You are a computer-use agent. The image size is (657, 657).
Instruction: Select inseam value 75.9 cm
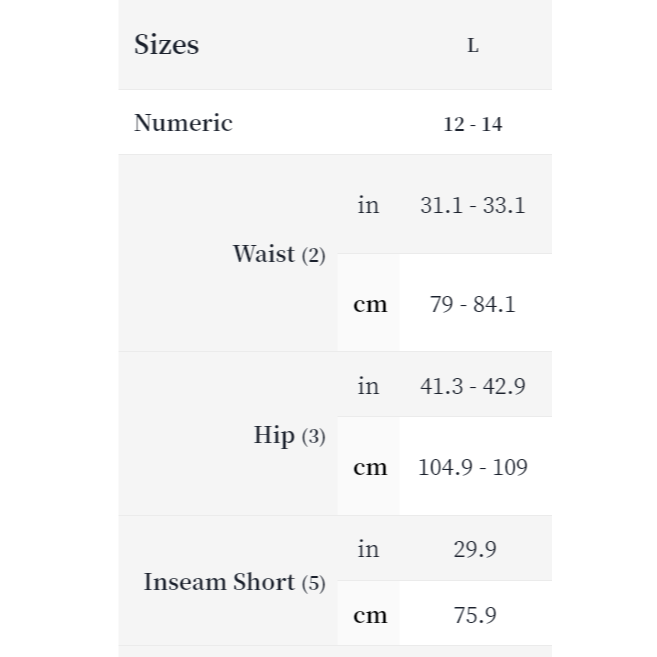(474, 615)
